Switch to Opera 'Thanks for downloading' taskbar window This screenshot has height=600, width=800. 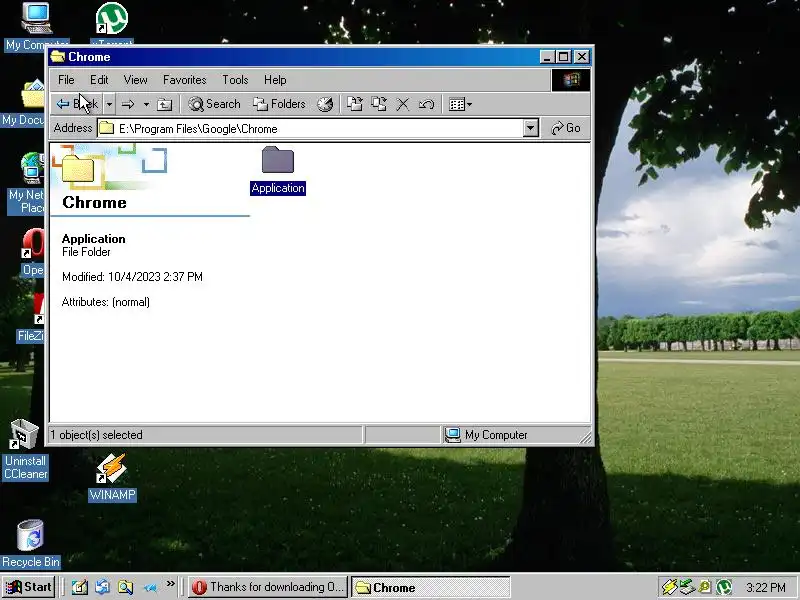point(268,587)
